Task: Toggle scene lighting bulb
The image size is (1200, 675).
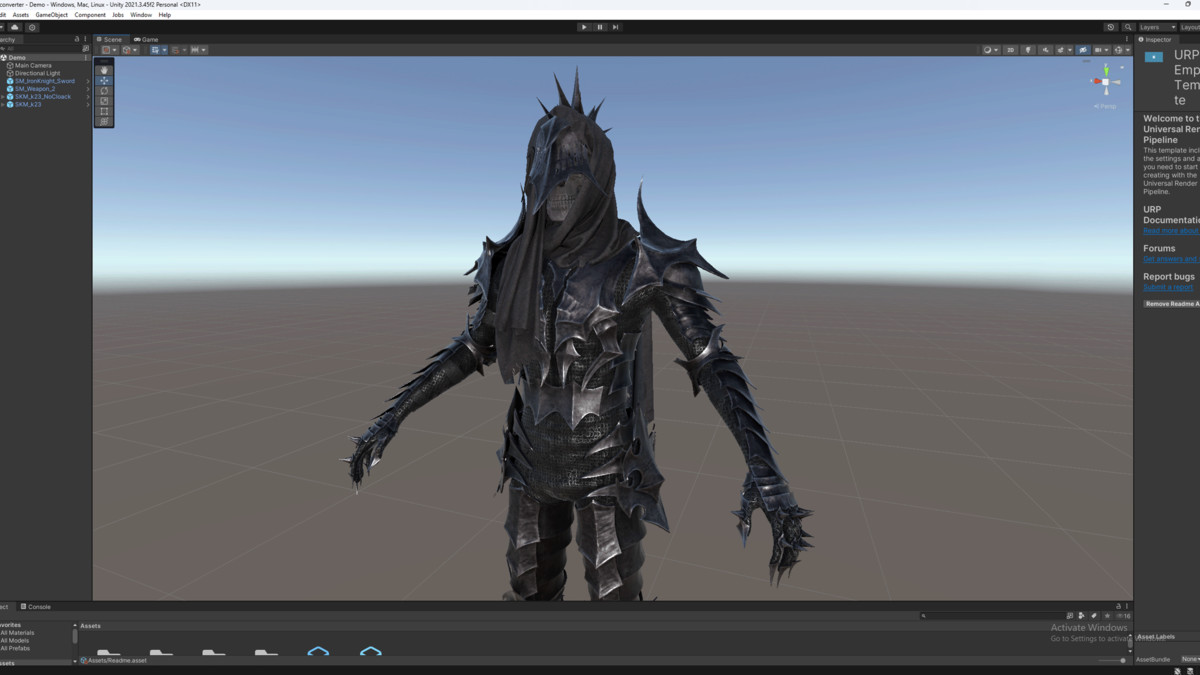Action: pyautogui.click(x=1028, y=50)
